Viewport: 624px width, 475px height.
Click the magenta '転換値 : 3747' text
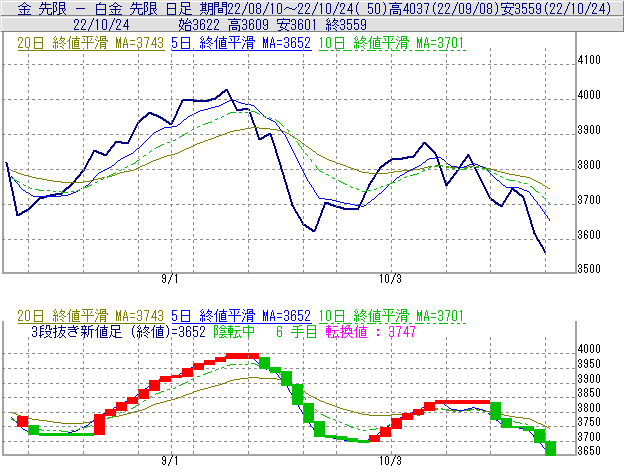pyautogui.click(x=370, y=331)
